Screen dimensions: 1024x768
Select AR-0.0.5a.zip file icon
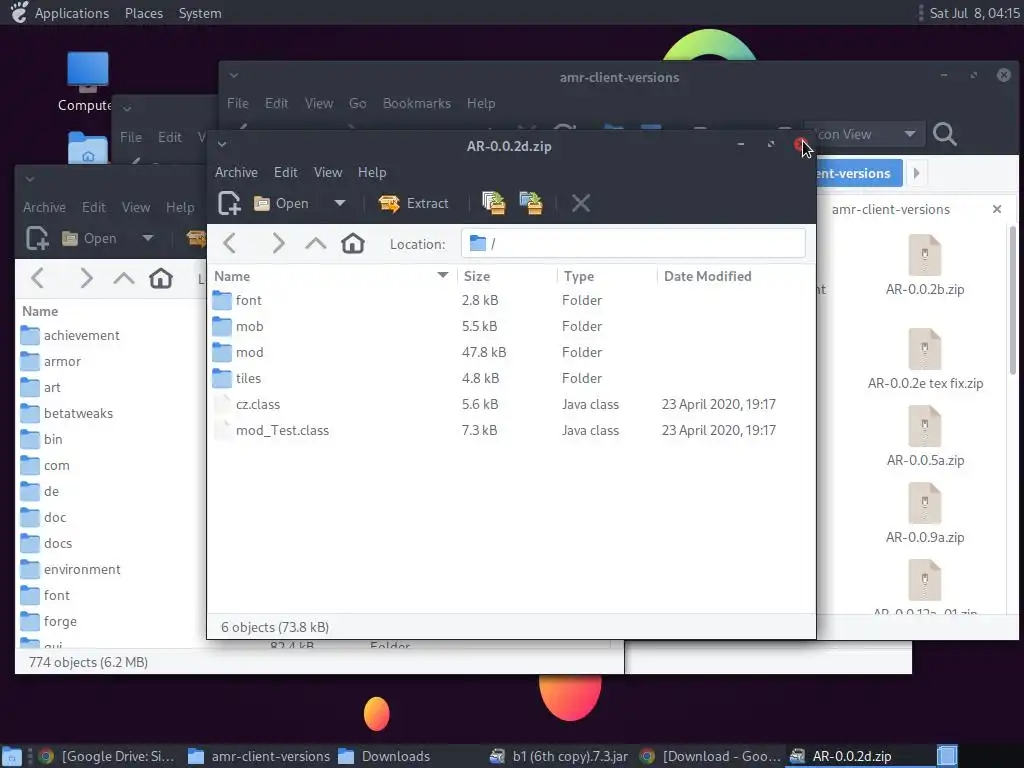[x=925, y=436]
